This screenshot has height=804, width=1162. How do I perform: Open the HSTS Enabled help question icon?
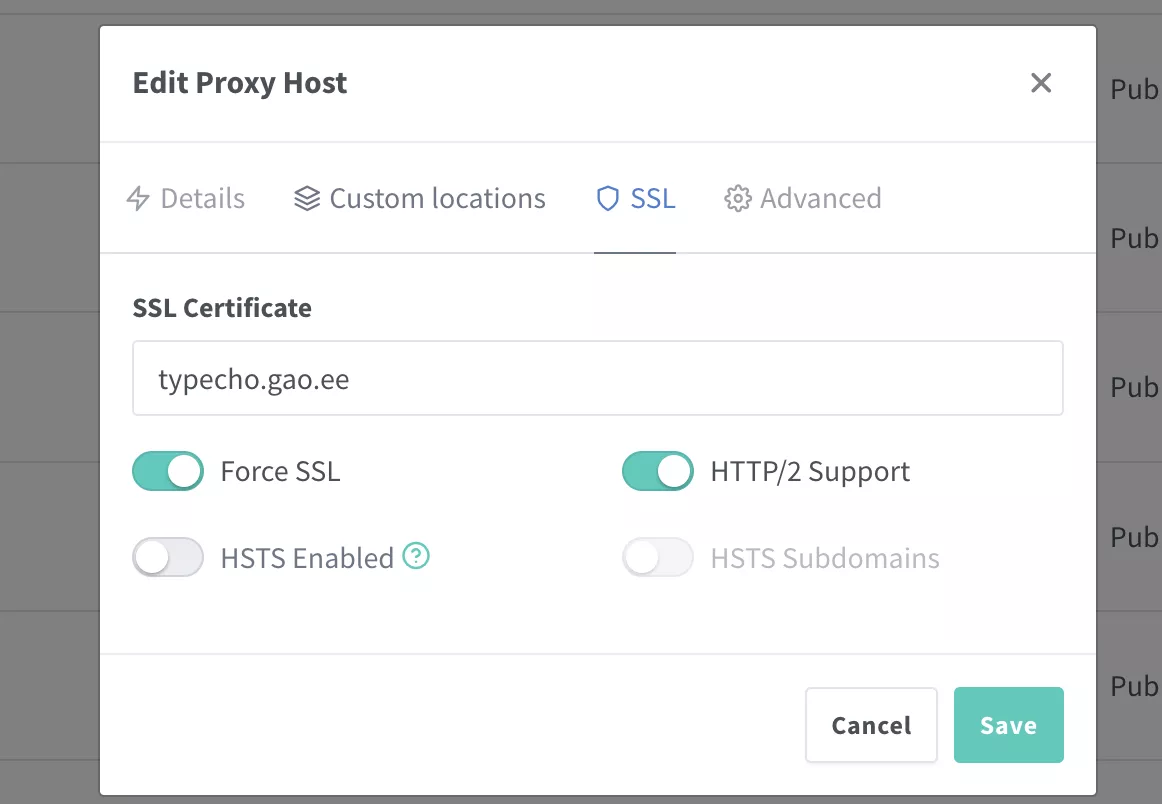416,556
